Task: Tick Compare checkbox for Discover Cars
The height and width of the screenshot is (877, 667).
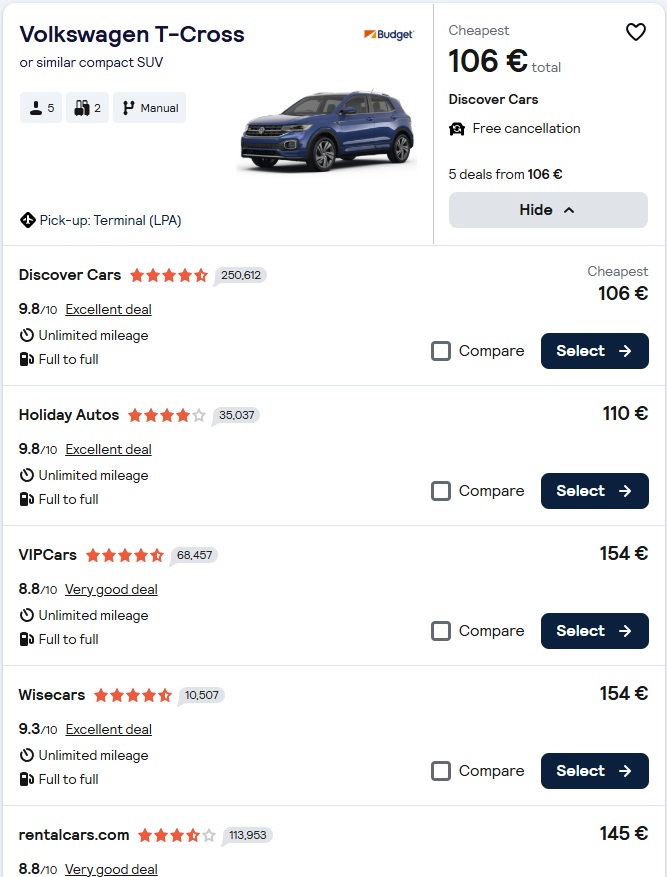Action: pyautogui.click(x=441, y=351)
